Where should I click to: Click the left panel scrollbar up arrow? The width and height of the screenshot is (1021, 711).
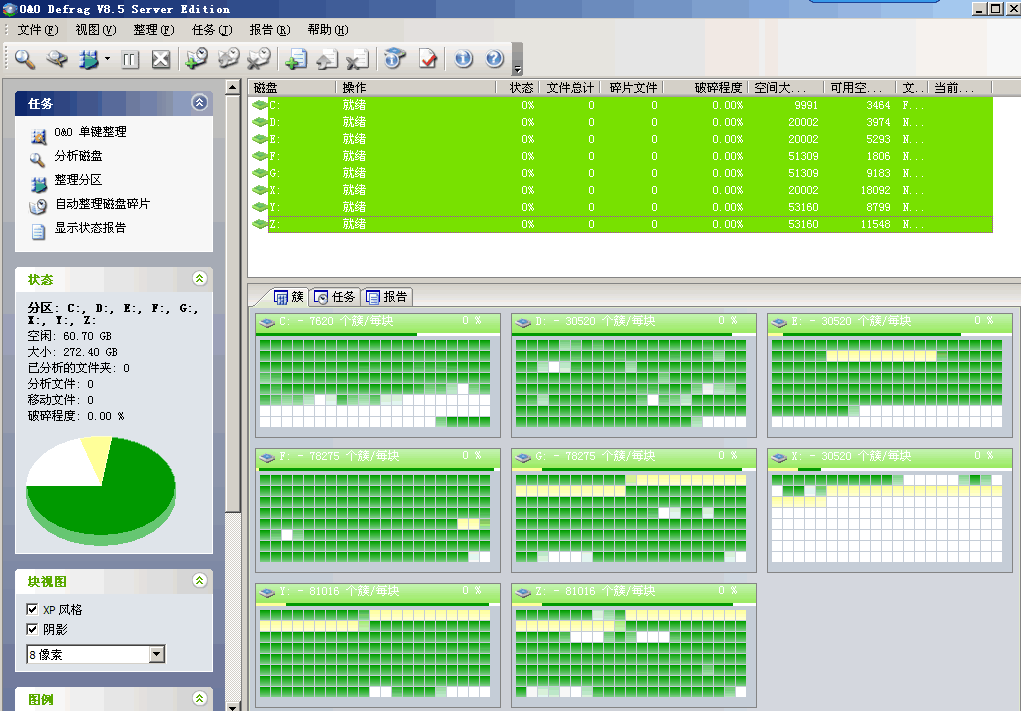[x=233, y=87]
